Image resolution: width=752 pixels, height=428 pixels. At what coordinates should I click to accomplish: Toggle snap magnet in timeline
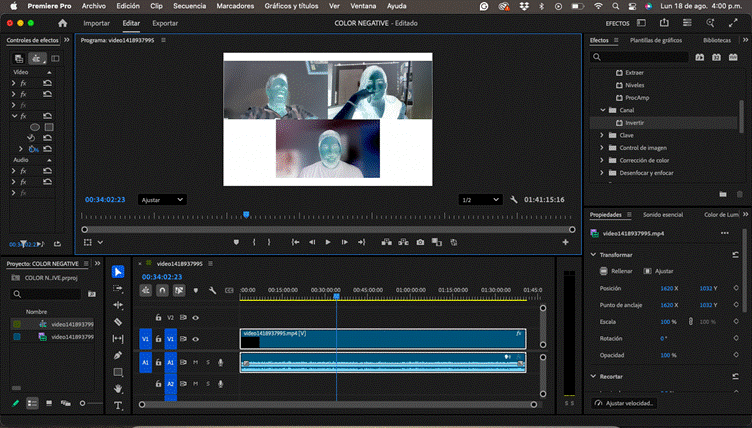point(162,290)
